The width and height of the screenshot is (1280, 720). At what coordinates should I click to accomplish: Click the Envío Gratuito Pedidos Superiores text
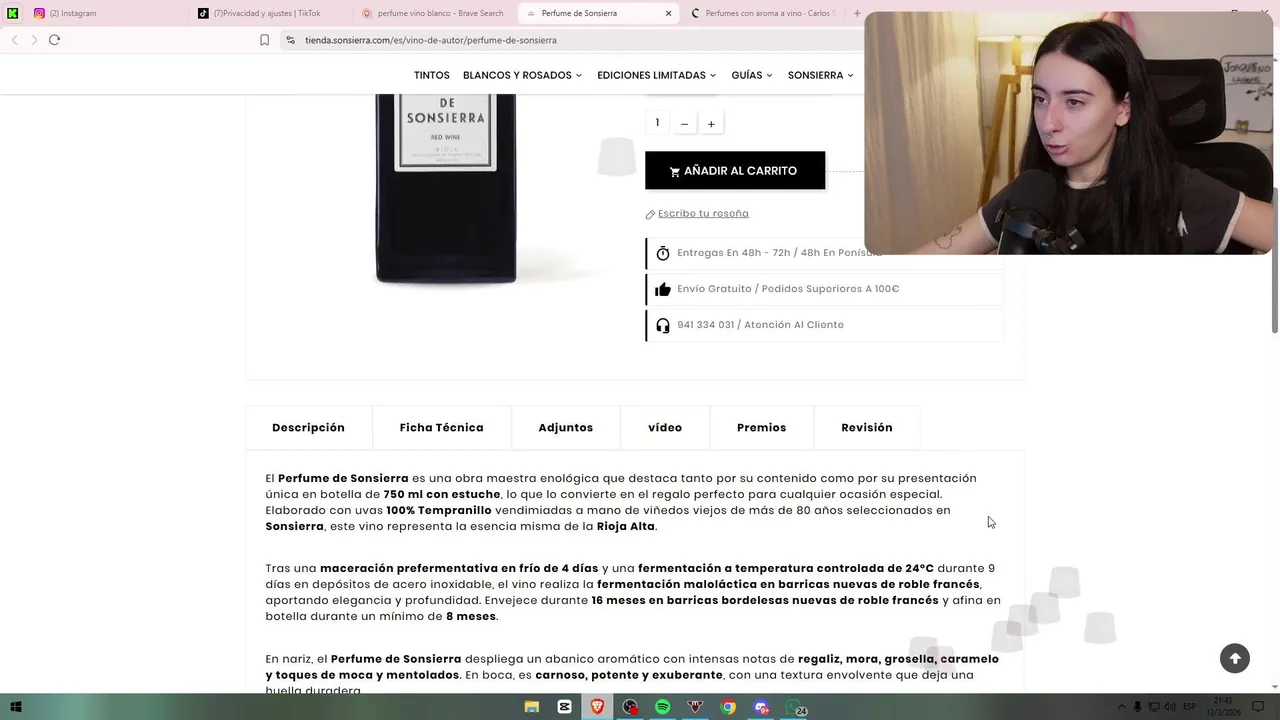pyautogui.click(x=788, y=289)
